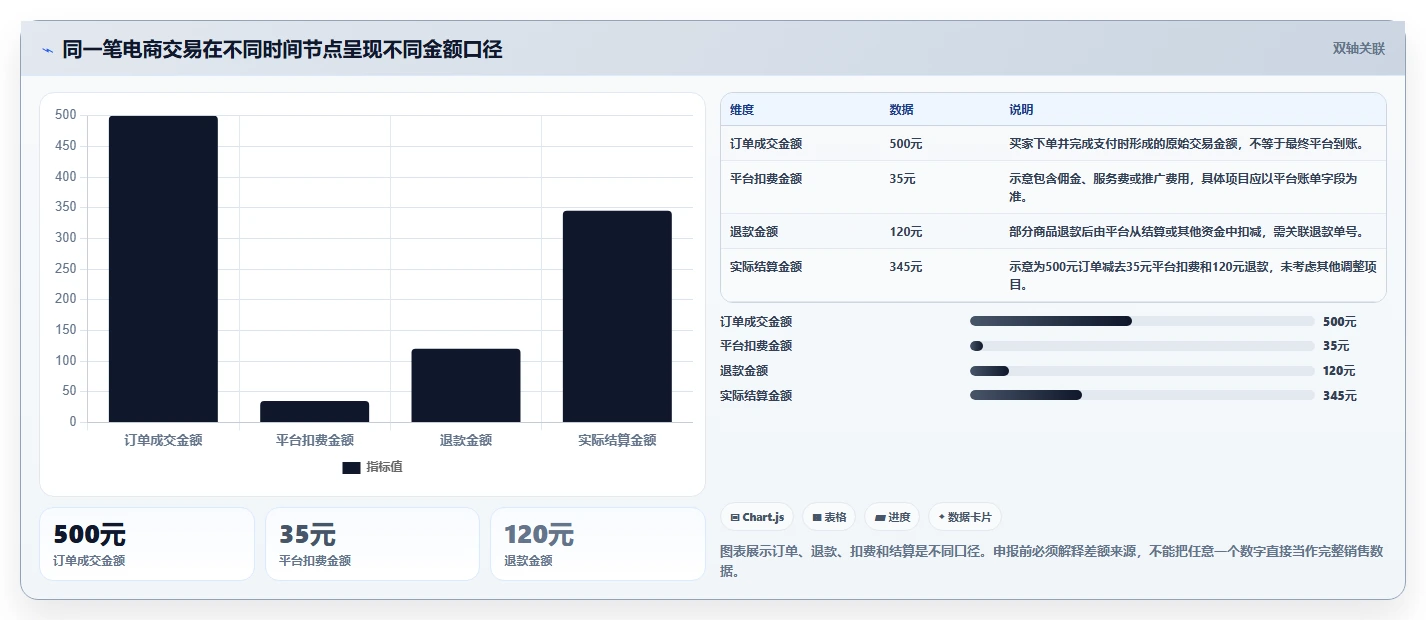The image size is (1426, 620).
Task: Click the 数据 table column header
Action: pos(901,110)
